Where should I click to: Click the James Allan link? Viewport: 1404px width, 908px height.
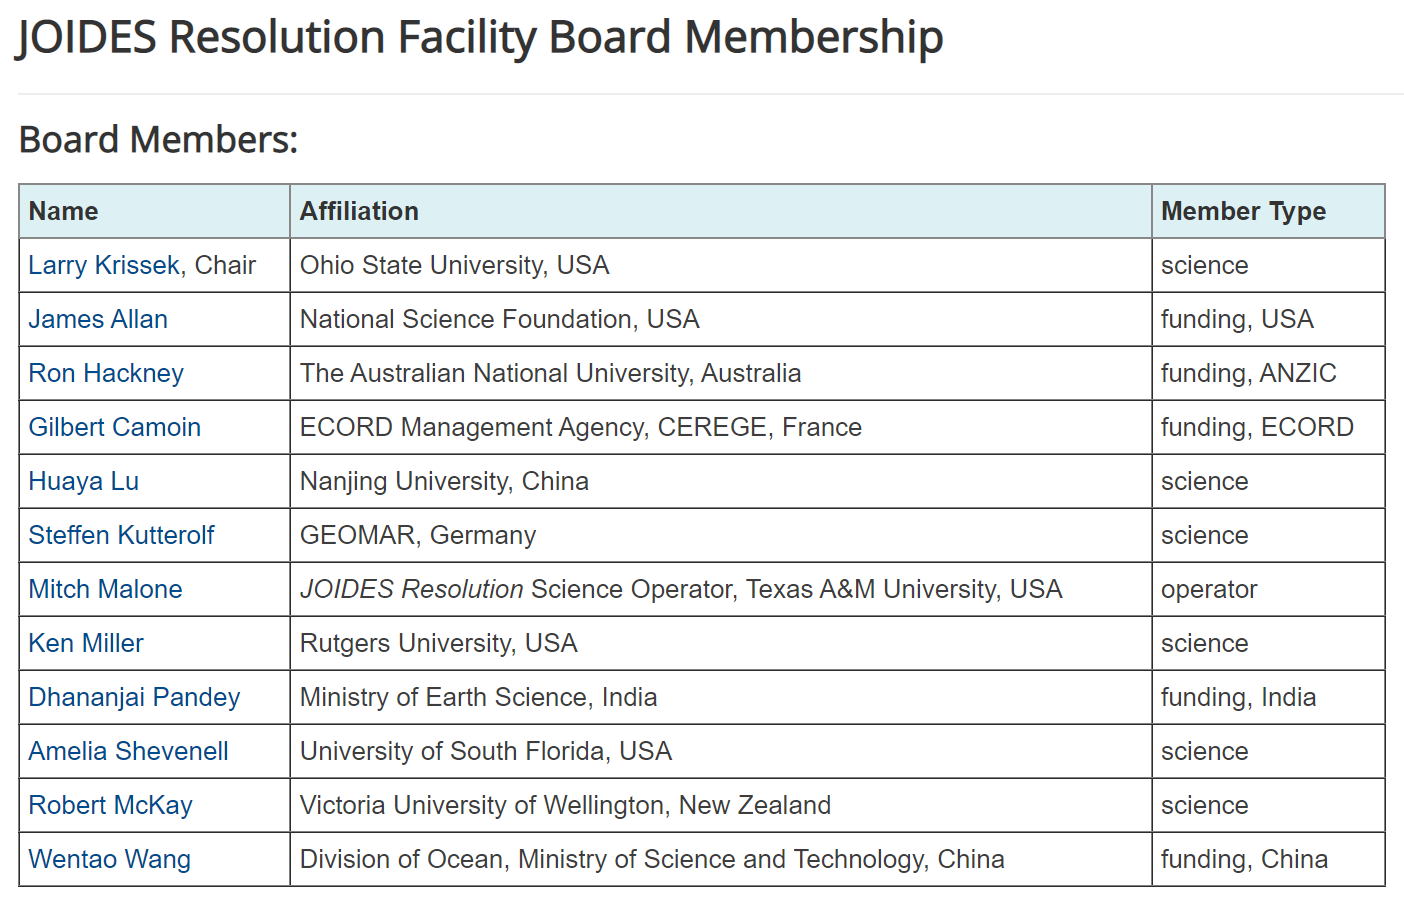coord(98,319)
